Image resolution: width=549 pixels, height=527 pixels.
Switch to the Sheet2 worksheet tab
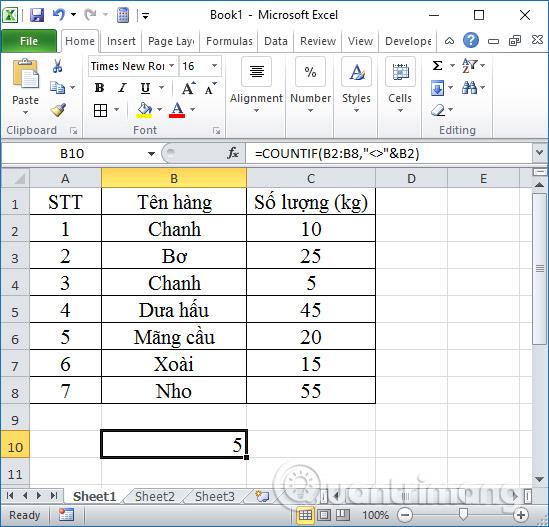point(155,496)
